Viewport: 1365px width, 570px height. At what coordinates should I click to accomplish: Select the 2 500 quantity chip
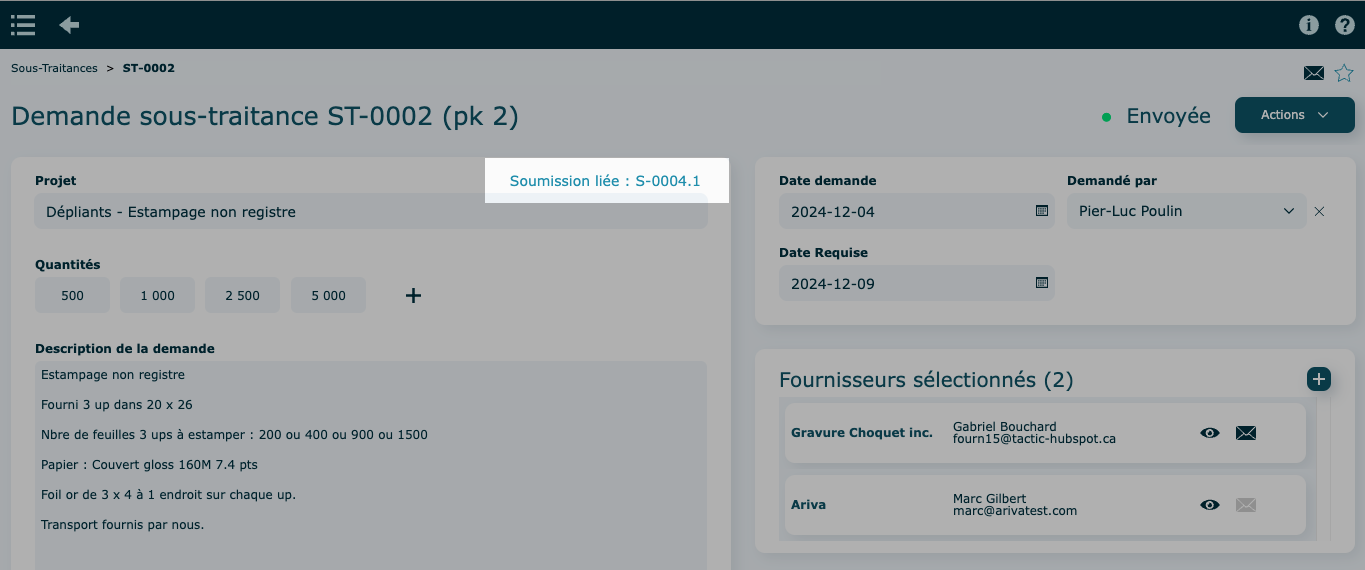pyautogui.click(x=242, y=296)
